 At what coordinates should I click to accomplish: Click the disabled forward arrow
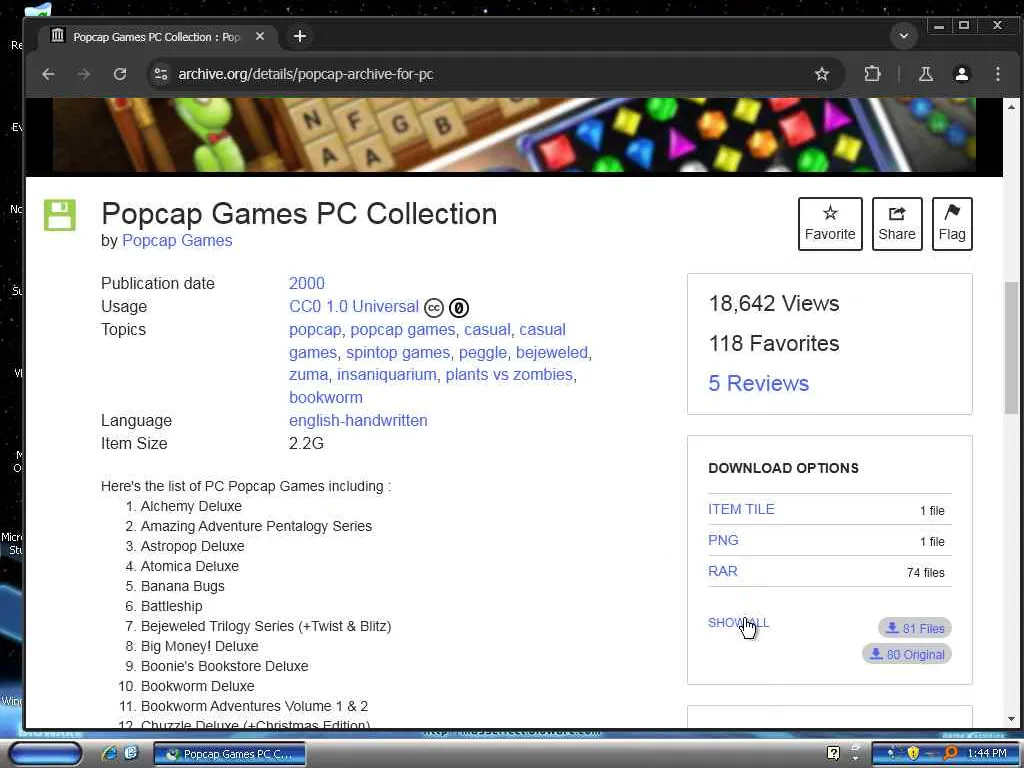click(x=84, y=74)
